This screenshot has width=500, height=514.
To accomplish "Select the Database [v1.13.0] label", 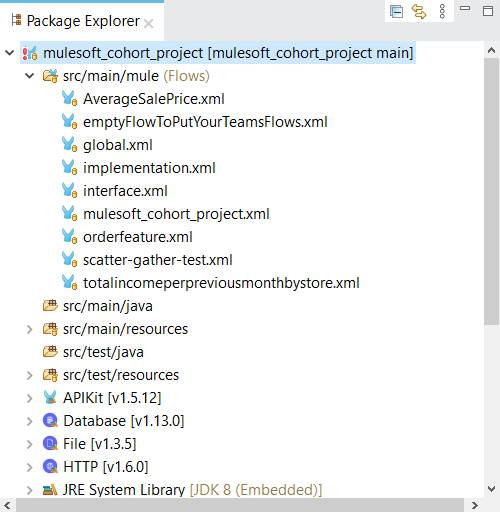I will click(124, 421).
